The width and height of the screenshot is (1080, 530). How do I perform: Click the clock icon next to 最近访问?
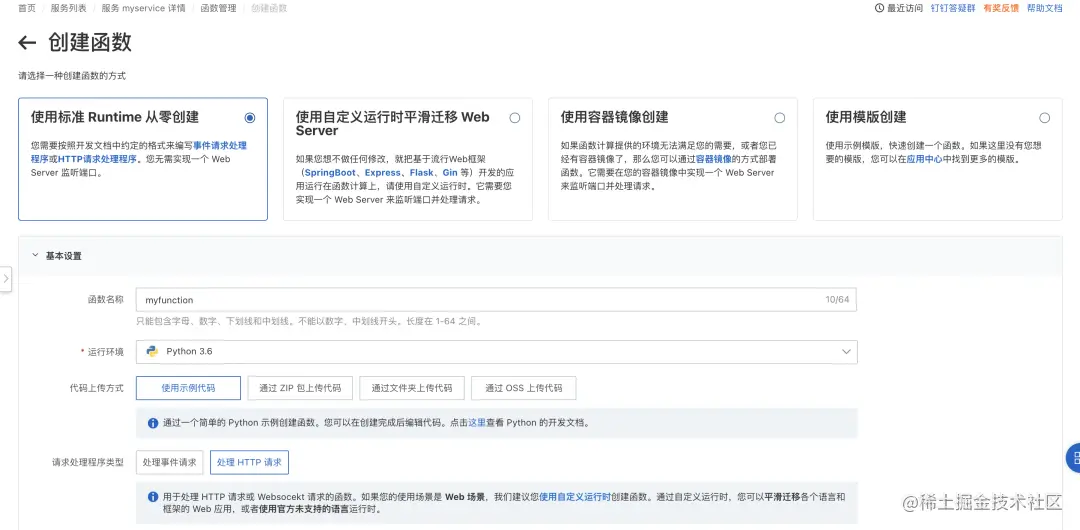tap(879, 8)
